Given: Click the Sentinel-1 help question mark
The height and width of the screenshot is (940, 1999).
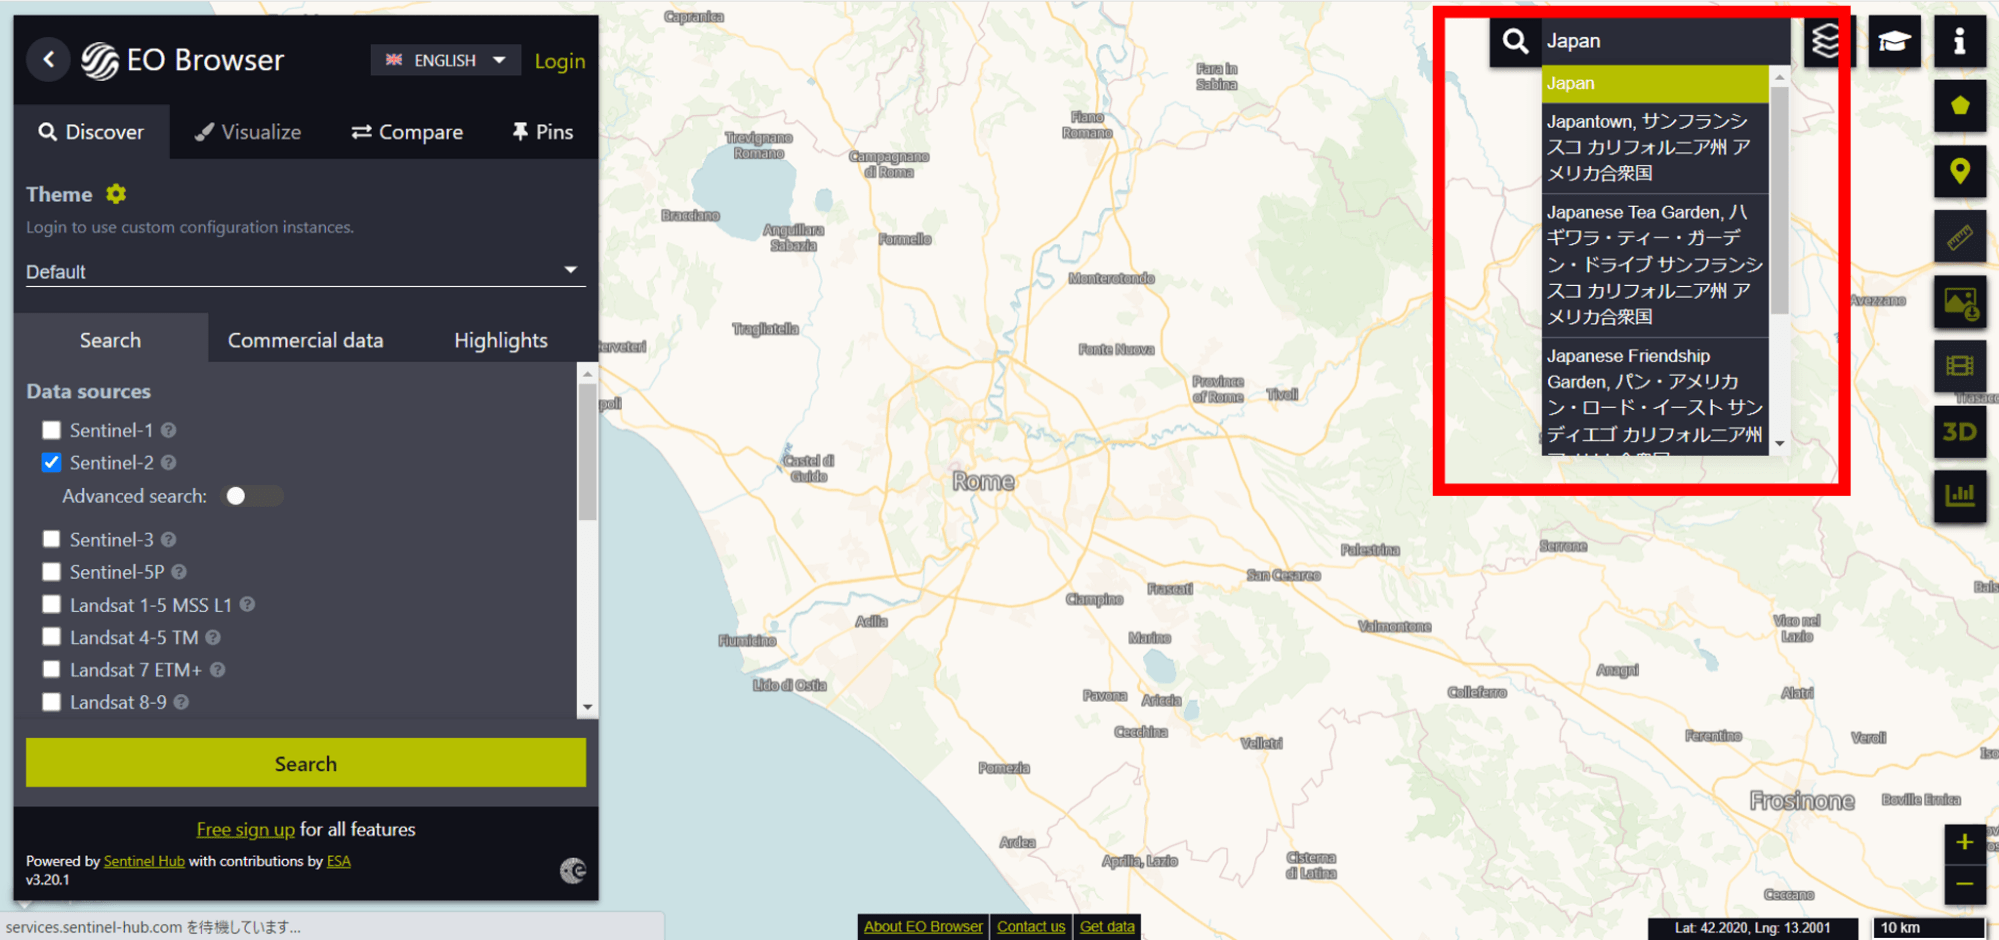Looking at the screenshot, I should (x=169, y=430).
